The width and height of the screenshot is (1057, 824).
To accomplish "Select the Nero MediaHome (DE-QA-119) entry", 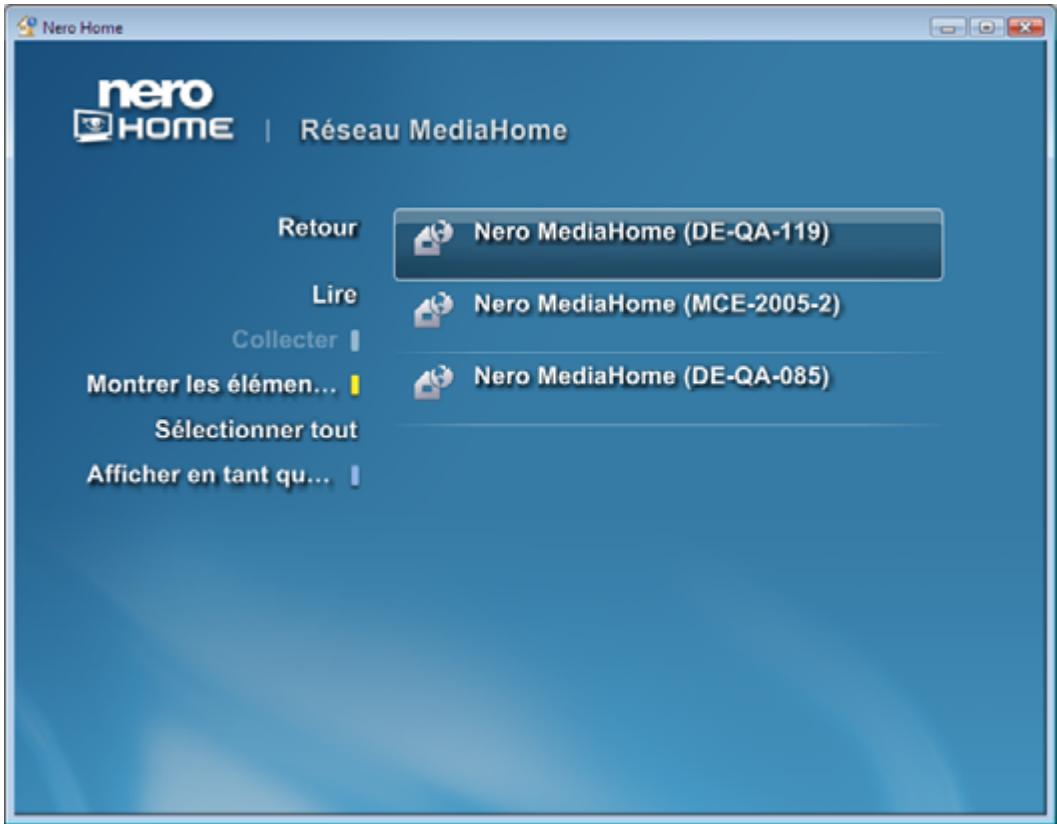I will (668, 244).
